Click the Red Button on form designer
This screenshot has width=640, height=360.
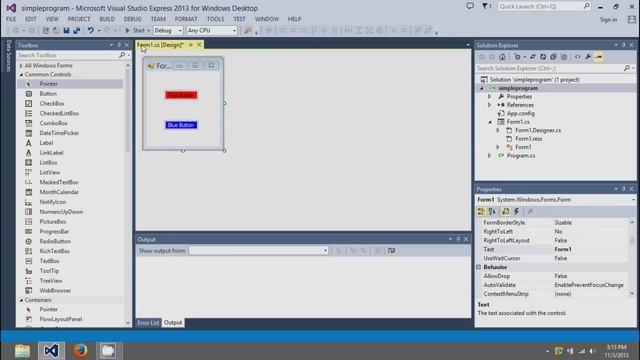point(181,95)
